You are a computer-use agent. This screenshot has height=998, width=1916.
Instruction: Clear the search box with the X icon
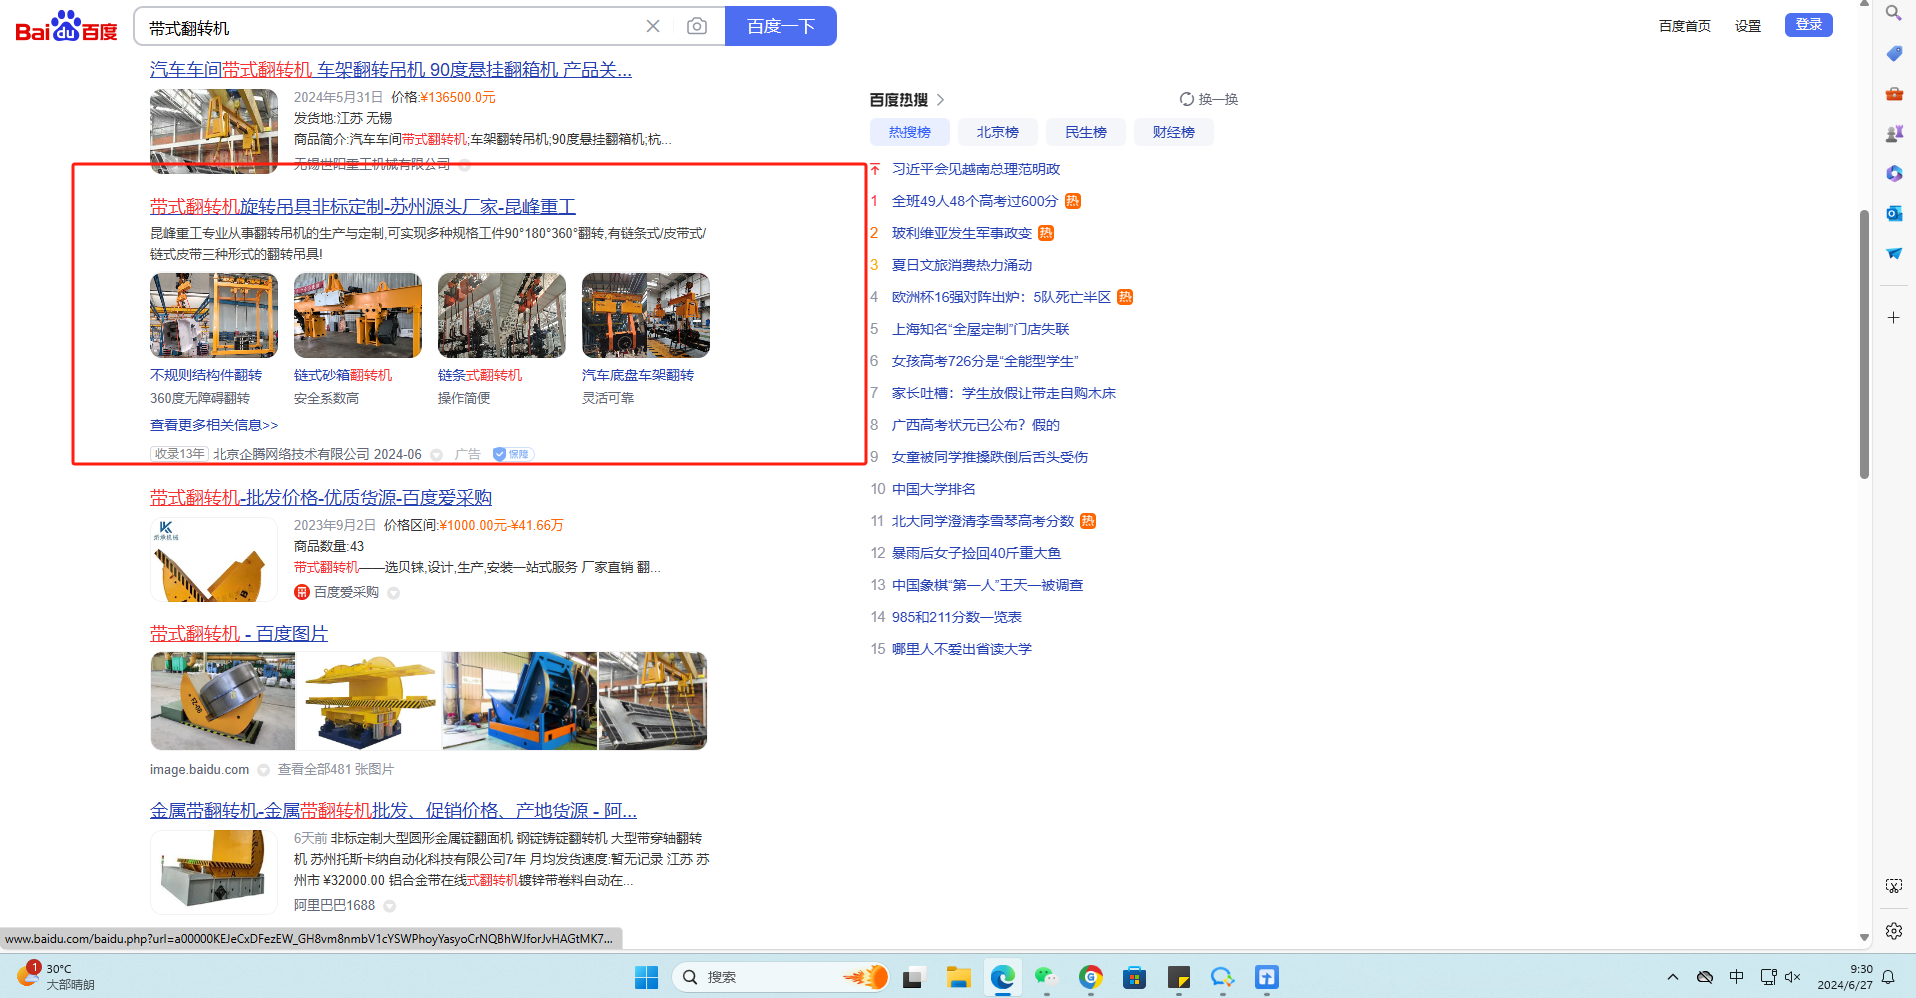(653, 26)
